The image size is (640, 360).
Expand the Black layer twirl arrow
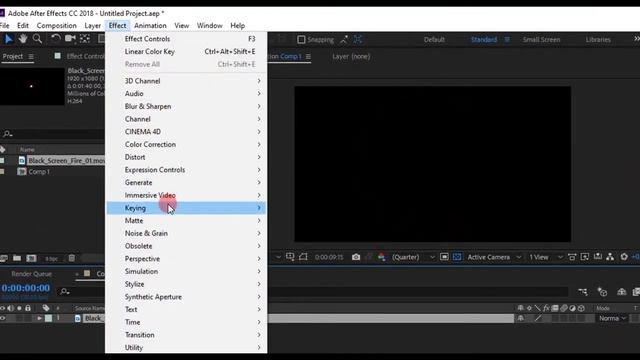point(40,318)
